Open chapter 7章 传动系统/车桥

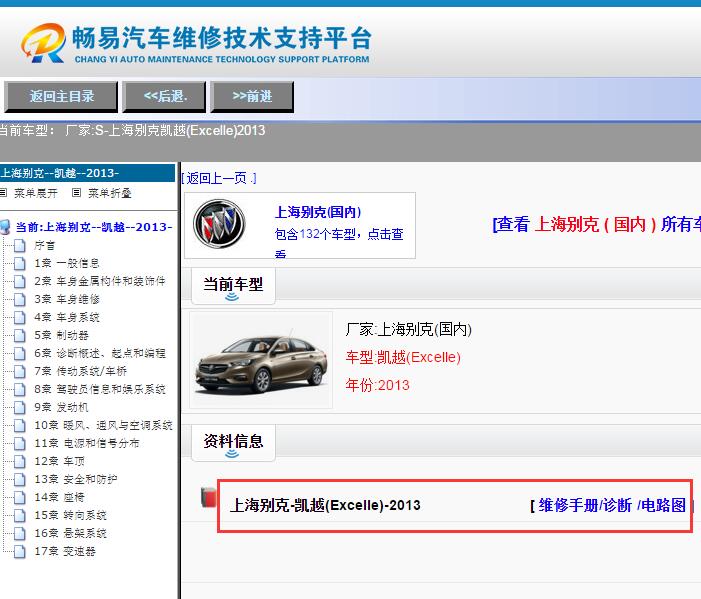pyautogui.click(x=80, y=371)
